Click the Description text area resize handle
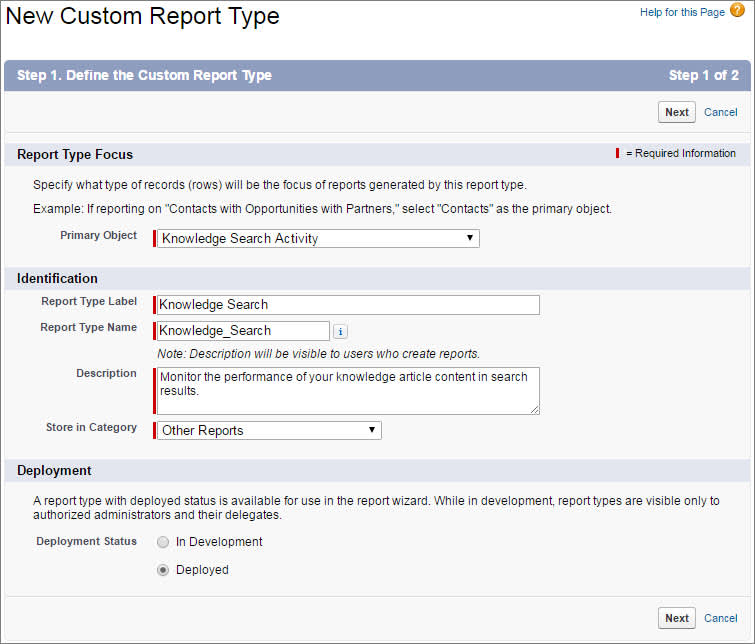755x644 pixels. coord(535,409)
